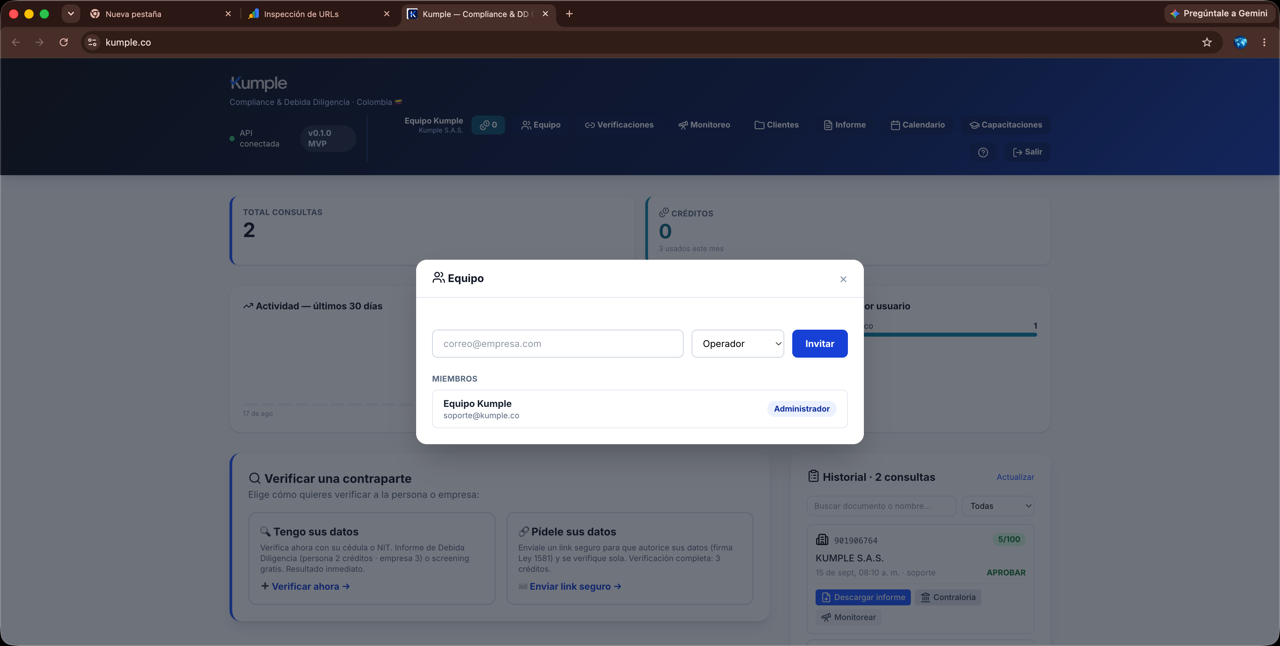Click the Kumple logo
Viewport: 1280px width, 646px height.
coord(258,83)
